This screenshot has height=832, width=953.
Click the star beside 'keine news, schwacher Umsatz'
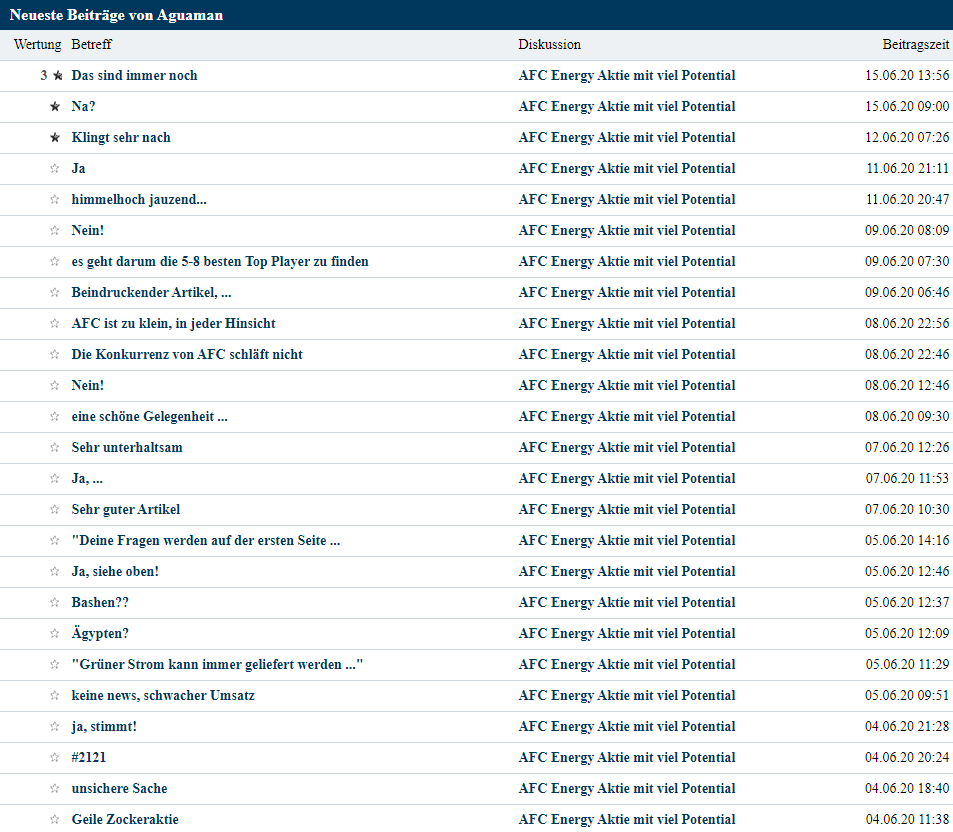point(55,696)
